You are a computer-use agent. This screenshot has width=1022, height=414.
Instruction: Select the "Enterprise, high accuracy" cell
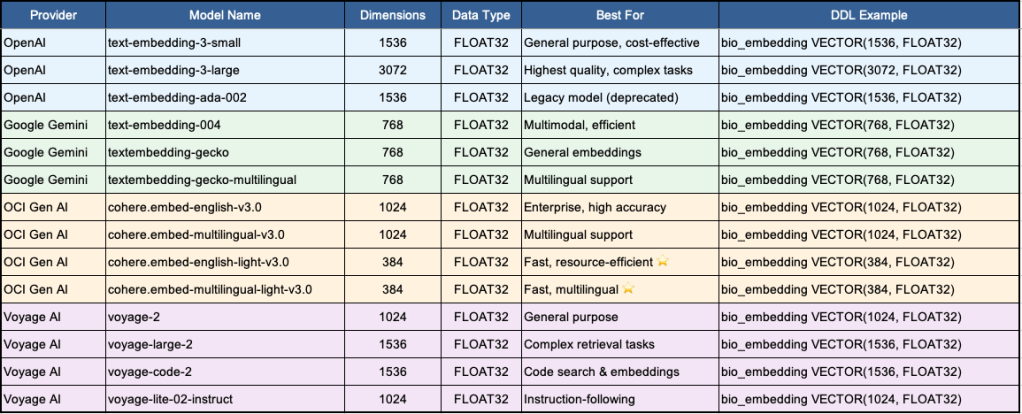[593, 207]
